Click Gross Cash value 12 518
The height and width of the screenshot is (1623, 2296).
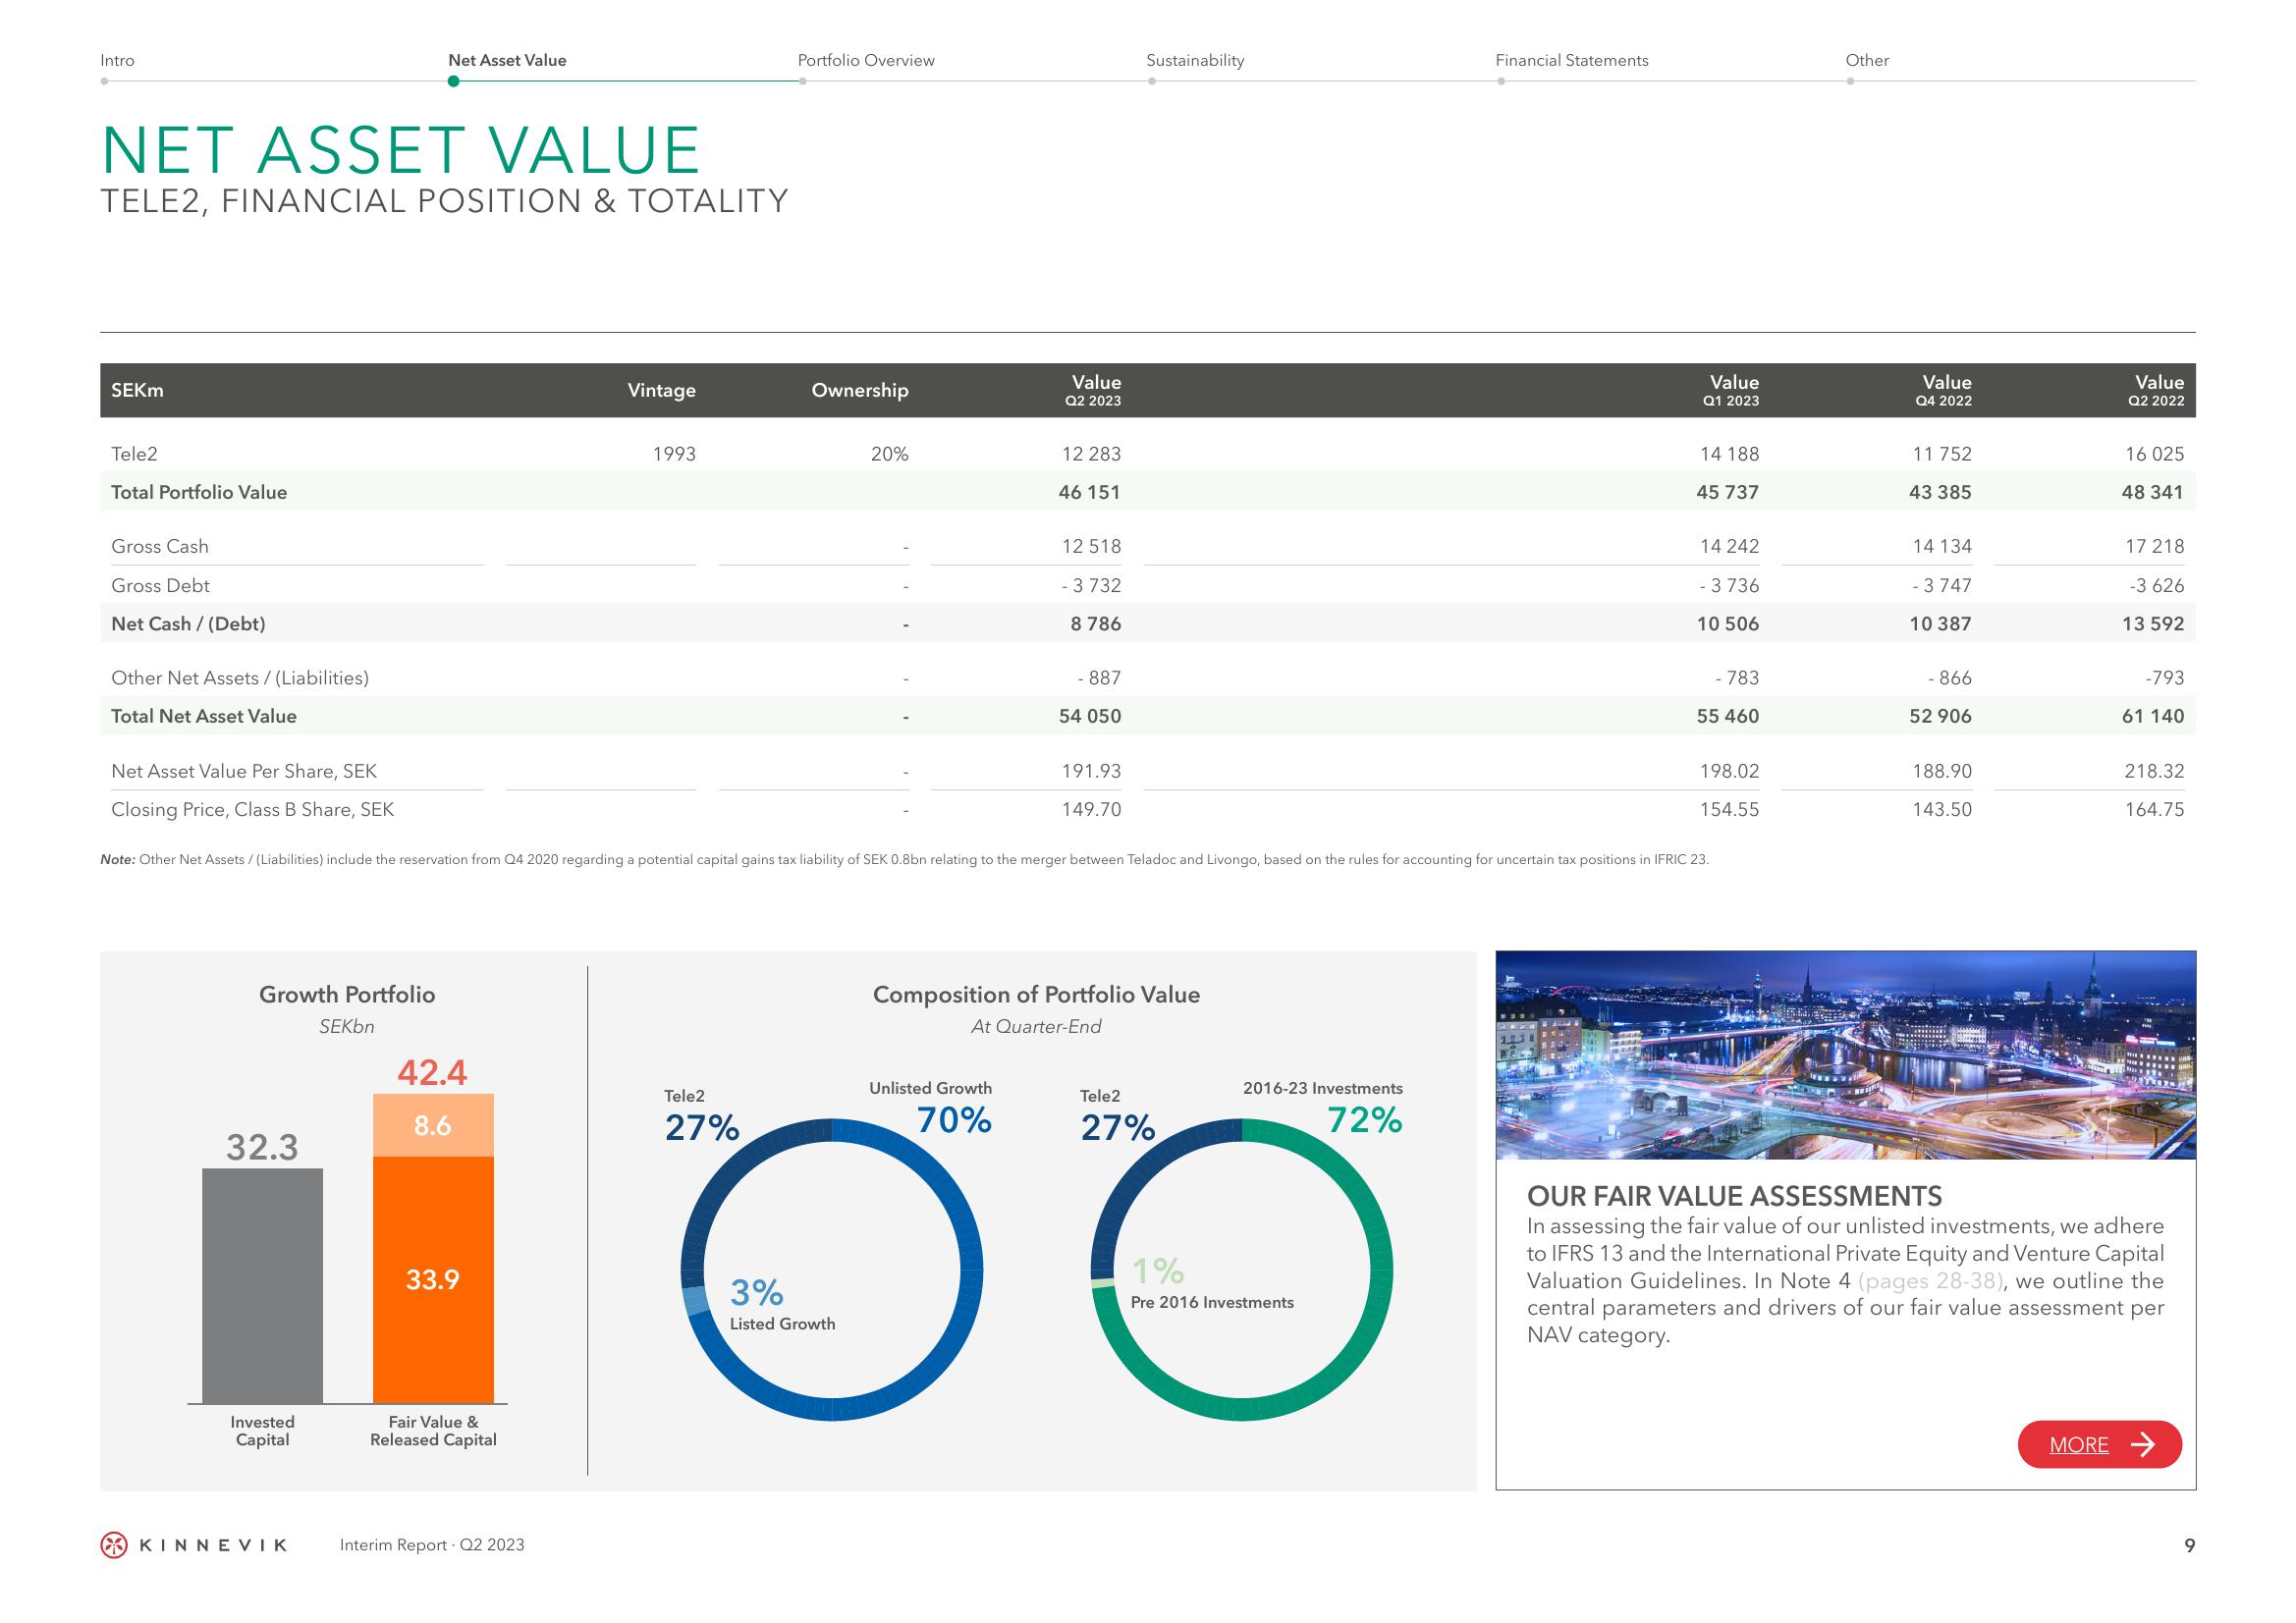pyautogui.click(x=1091, y=546)
